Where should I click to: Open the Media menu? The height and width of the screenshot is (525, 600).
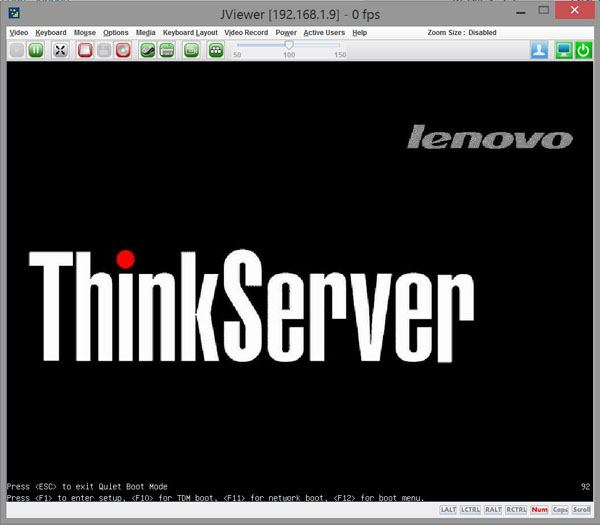pos(145,33)
